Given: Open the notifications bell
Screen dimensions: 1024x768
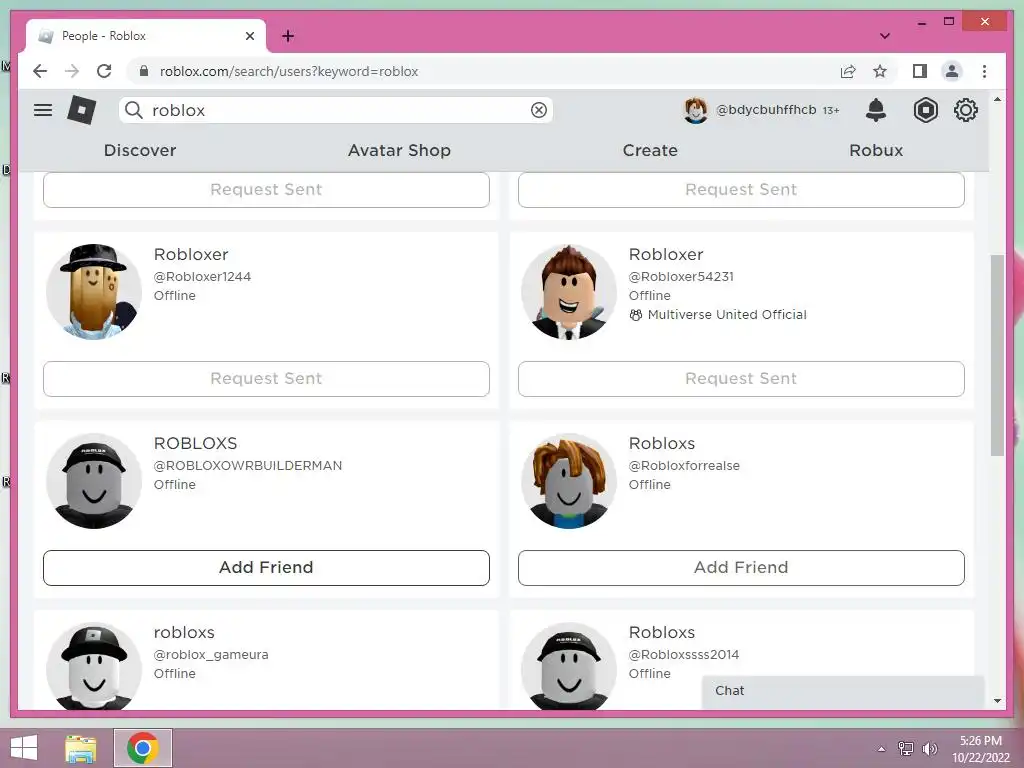Looking at the screenshot, I should pos(876,110).
